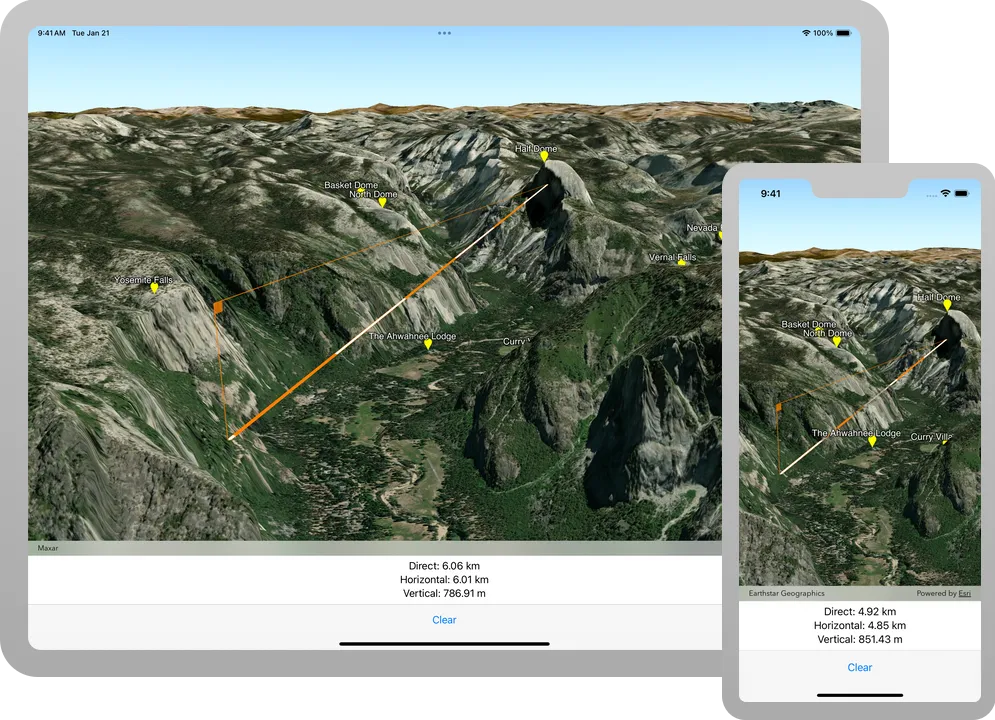Tap iPhone battery status icon
The height and width of the screenshot is (720, 995).
pyautogui.click(x=961, y=193)
